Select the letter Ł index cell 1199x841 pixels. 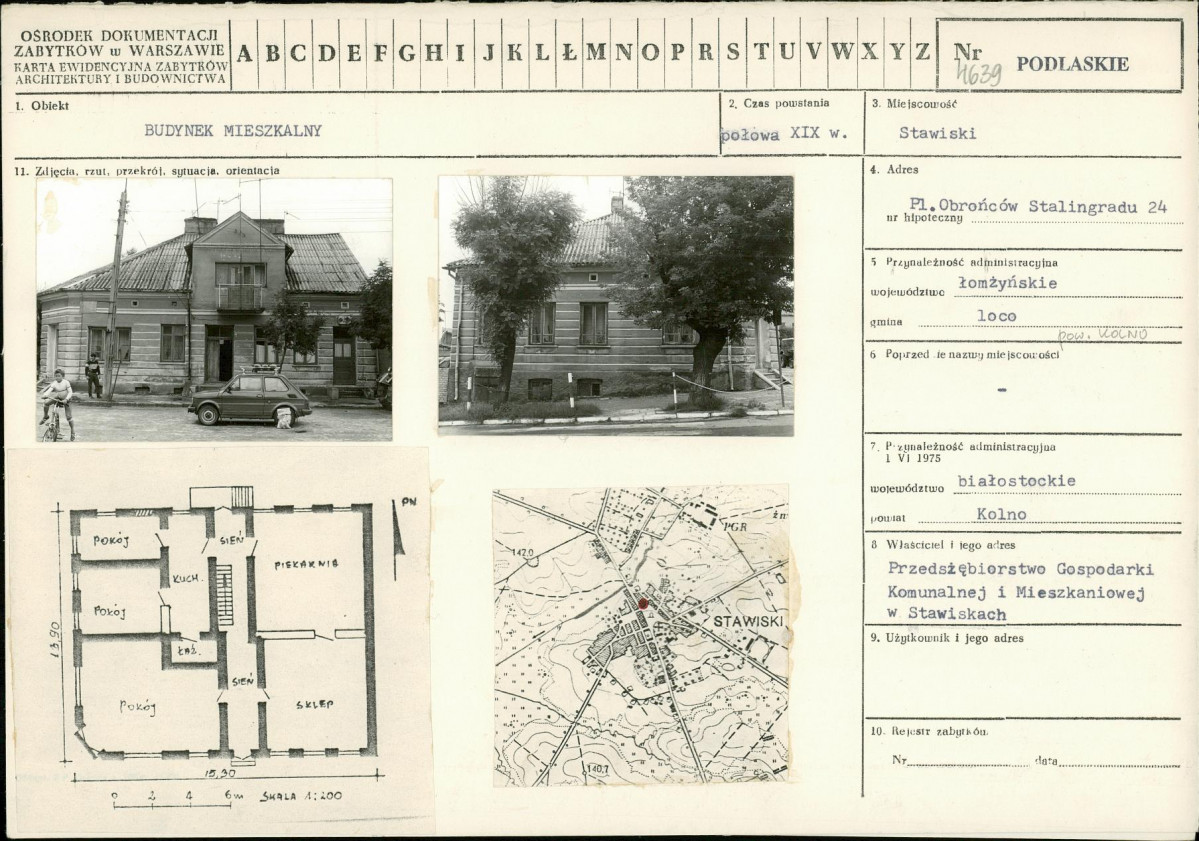click(568, 53)
